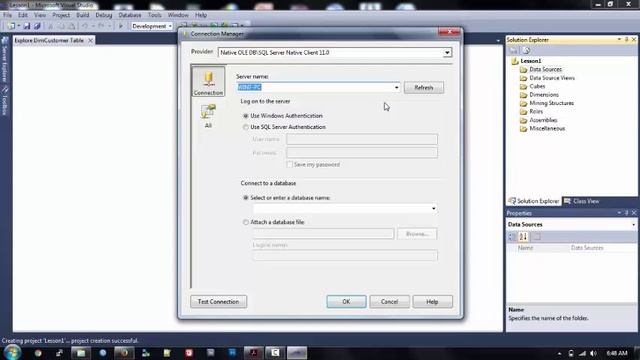Open the Properties object dropdown (Data Sources)
The image size is (640, 360).
633,224
